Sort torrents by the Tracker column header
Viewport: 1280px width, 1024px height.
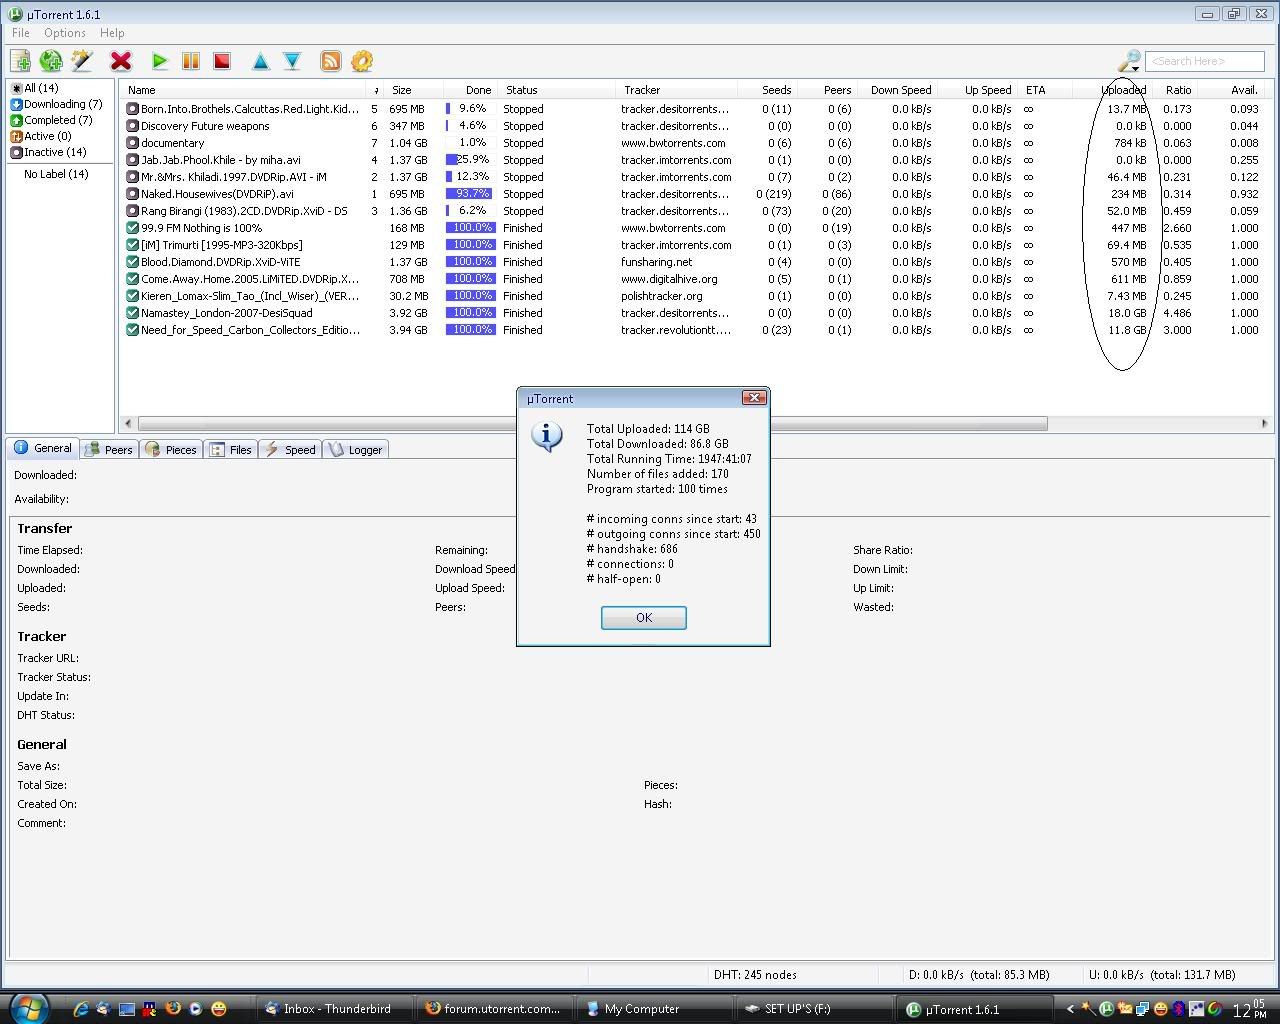click(677, 90)
